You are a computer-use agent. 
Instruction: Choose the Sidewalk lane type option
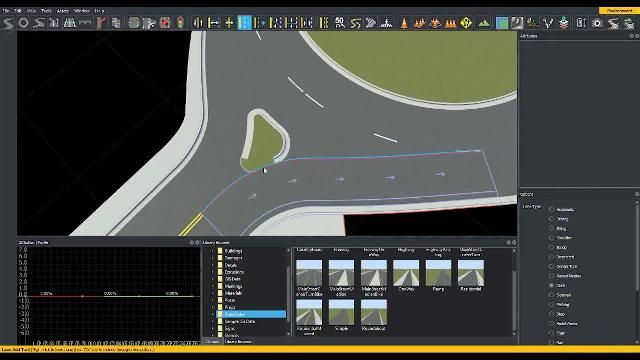pos(551,295)
